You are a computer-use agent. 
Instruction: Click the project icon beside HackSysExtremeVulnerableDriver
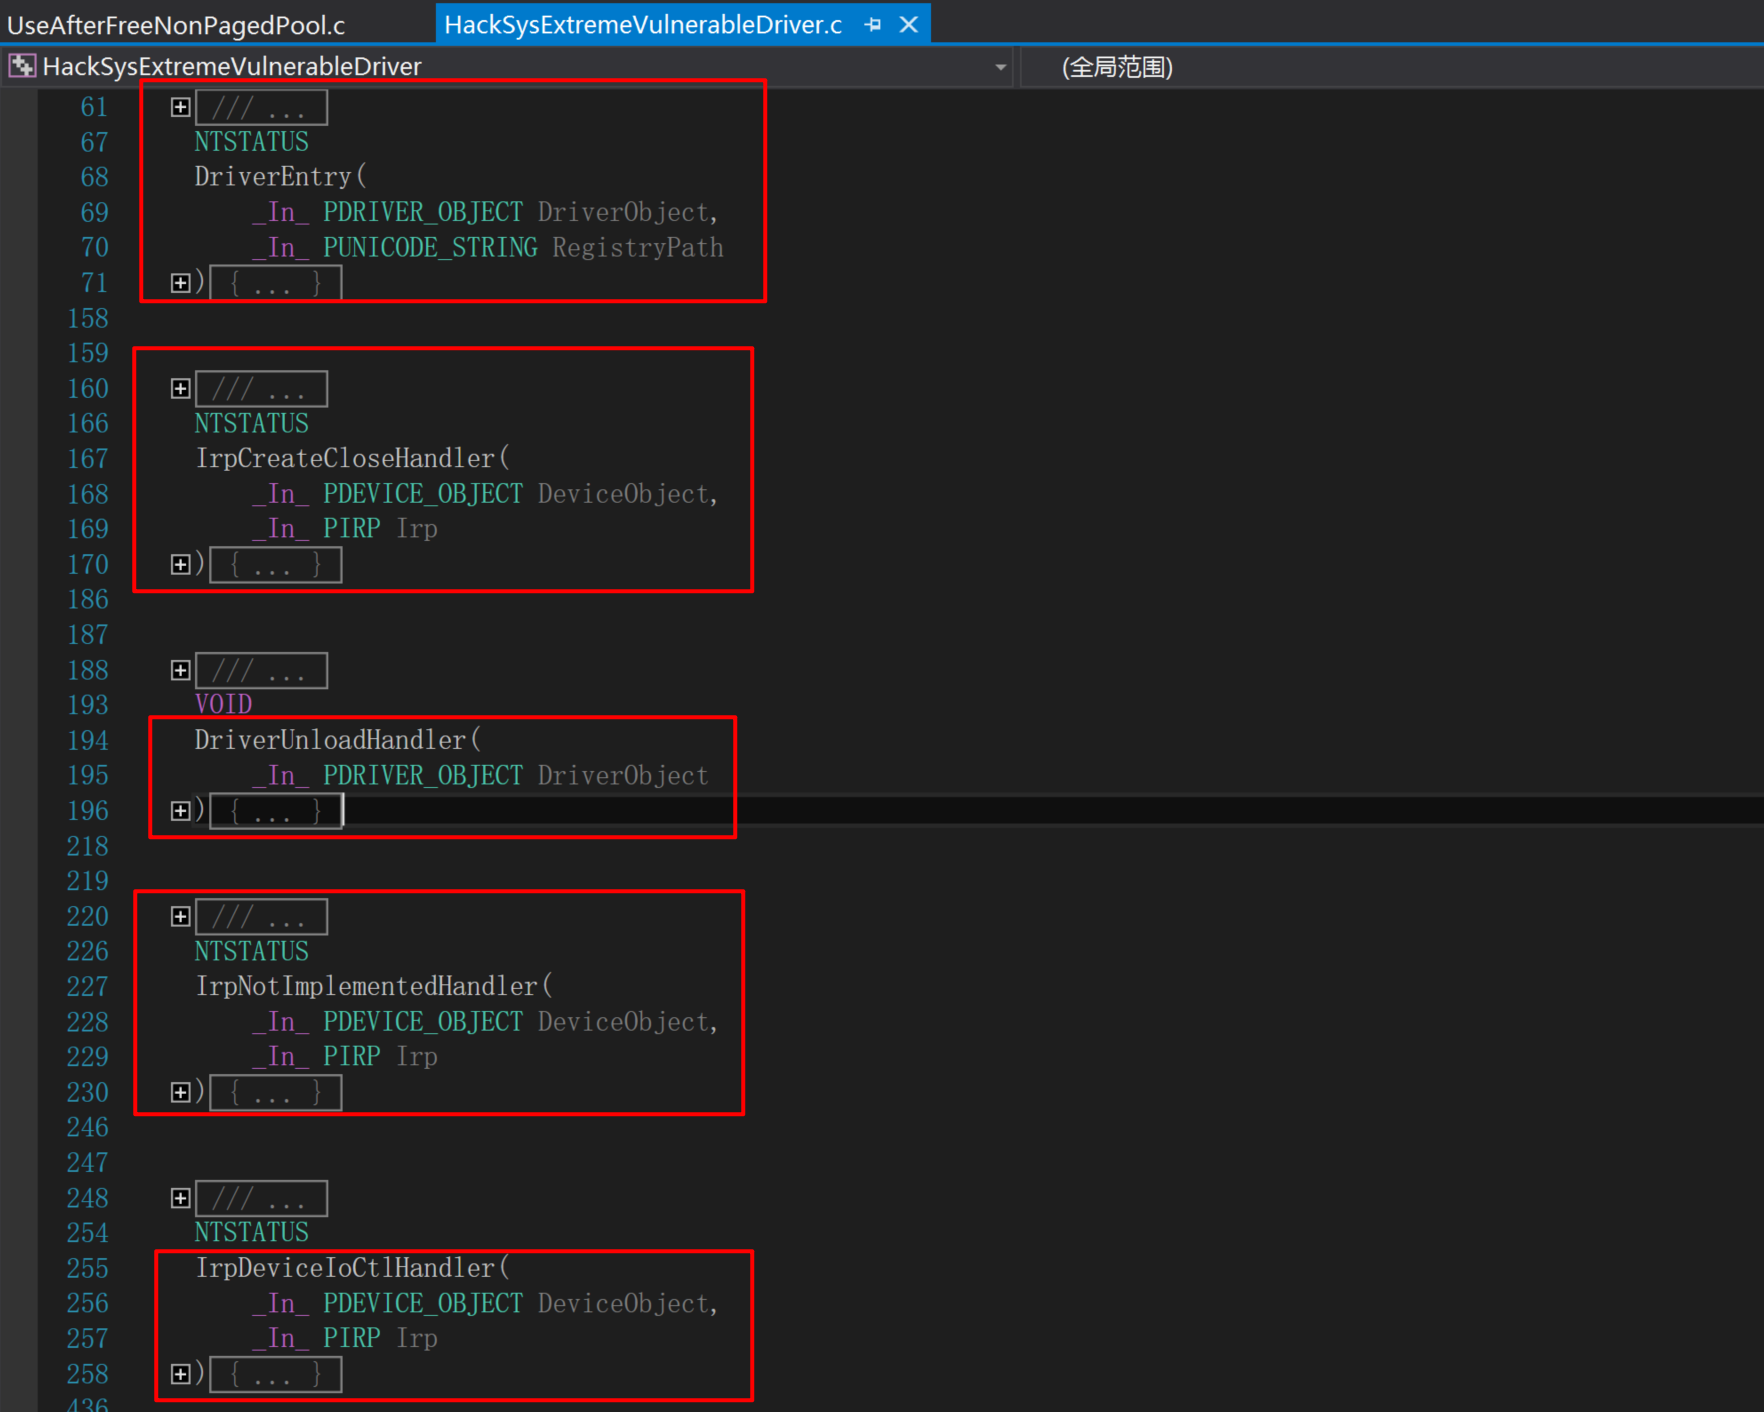point(22,67)
